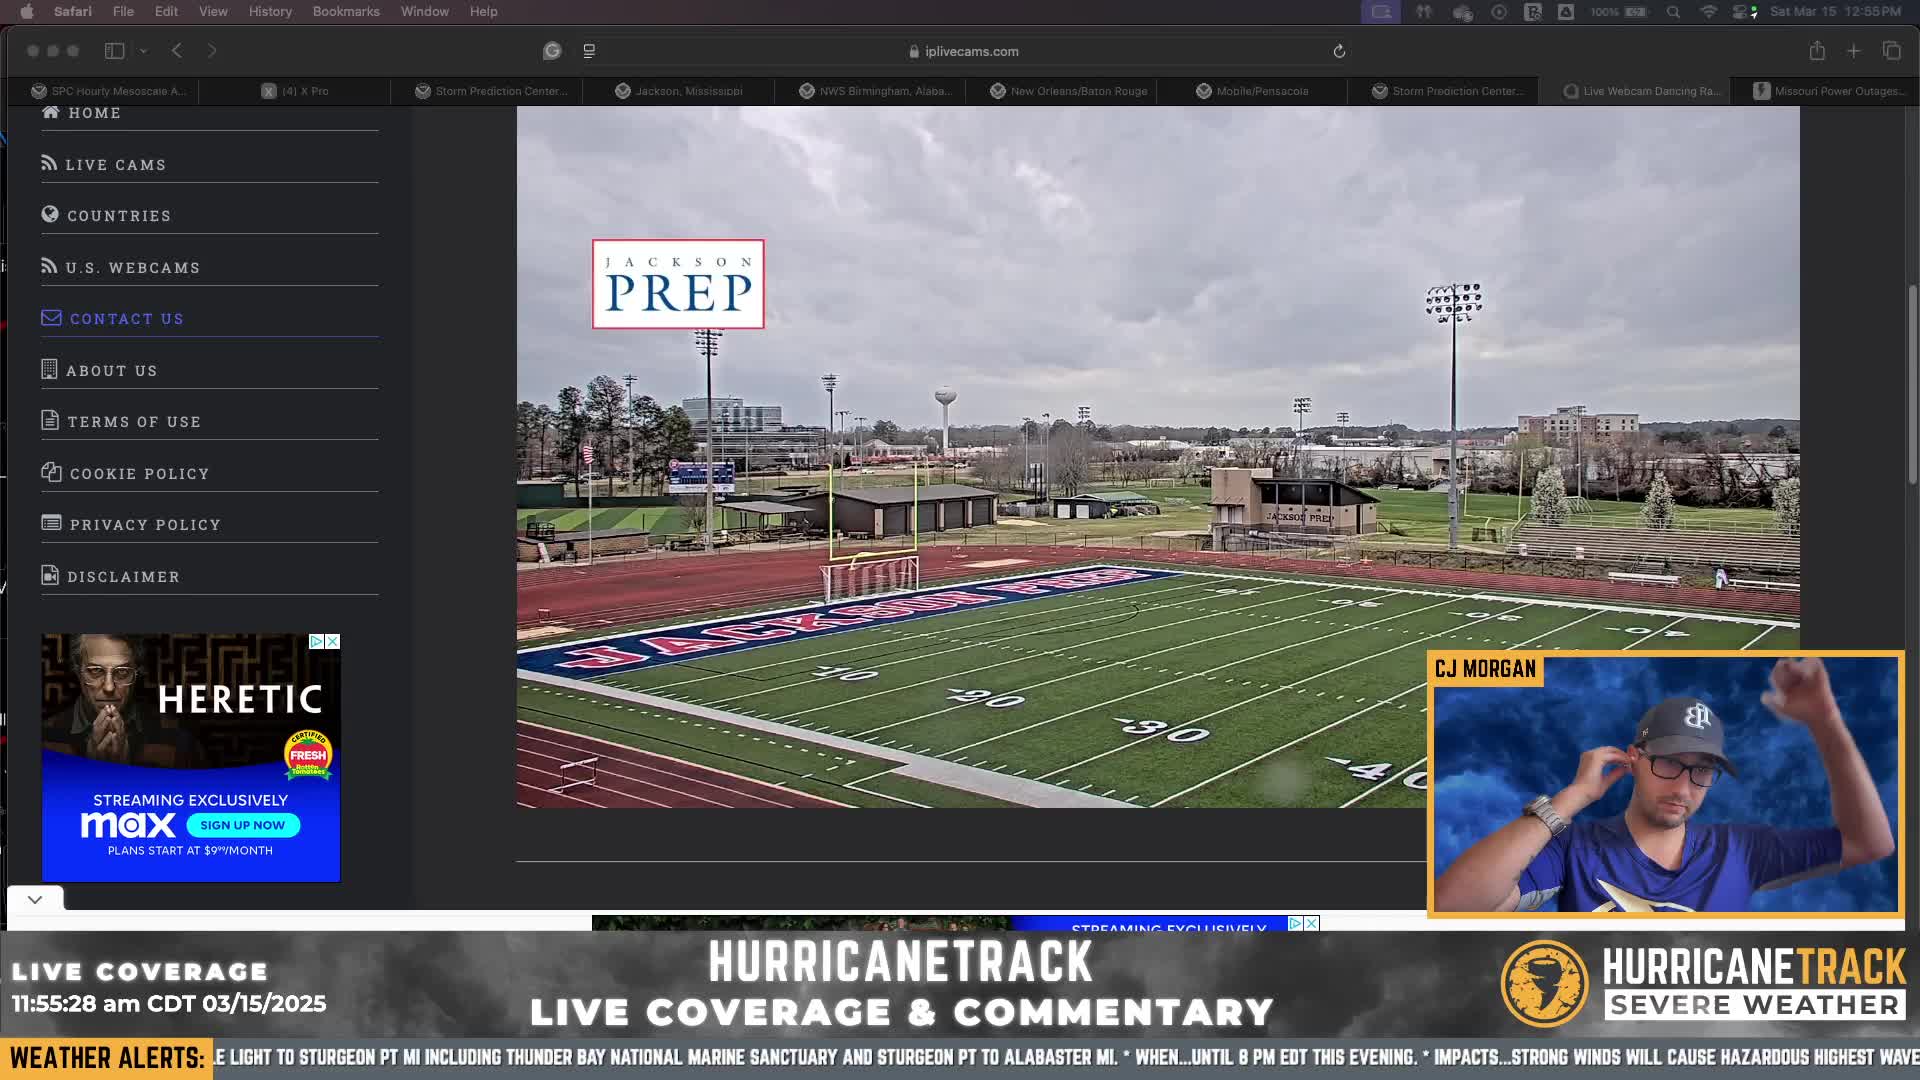Show Safari tab overview icon
This screenshot has width=1920, height=1080.
click(x=1891, y=51)
